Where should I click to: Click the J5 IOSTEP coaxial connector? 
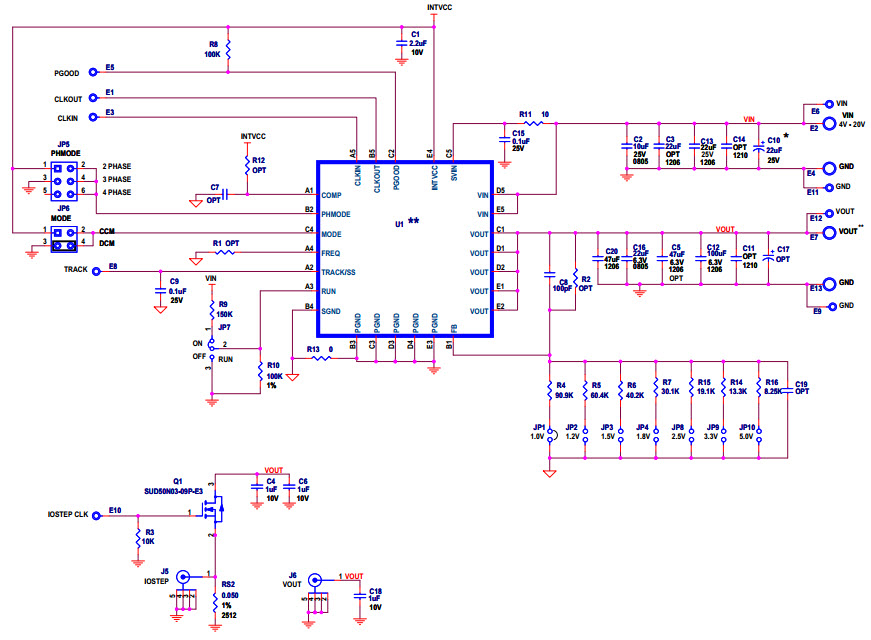point(184,577)
